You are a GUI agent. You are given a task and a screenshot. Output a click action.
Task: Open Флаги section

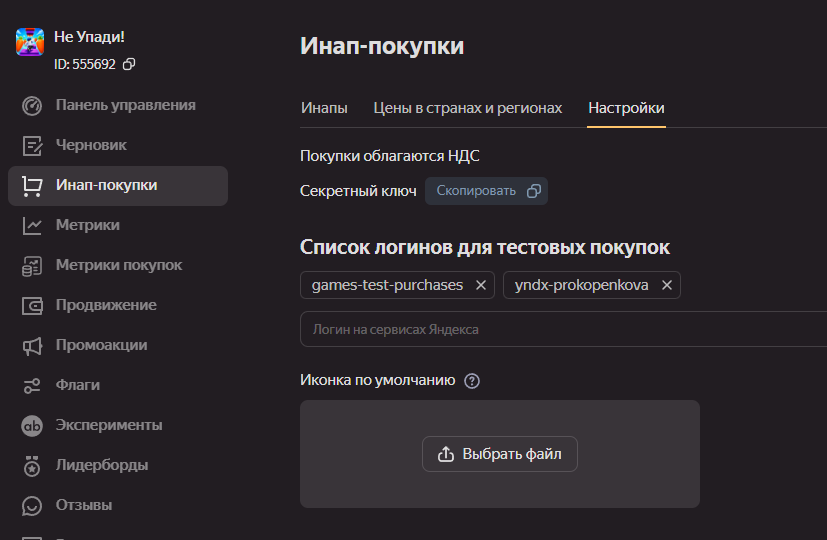[118, 385]
